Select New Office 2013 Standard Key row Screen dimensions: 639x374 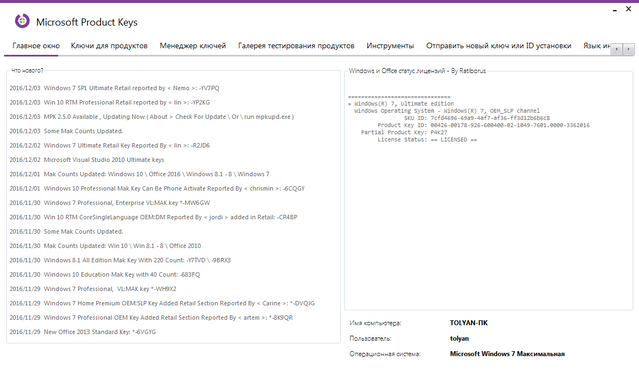point(83,332)
